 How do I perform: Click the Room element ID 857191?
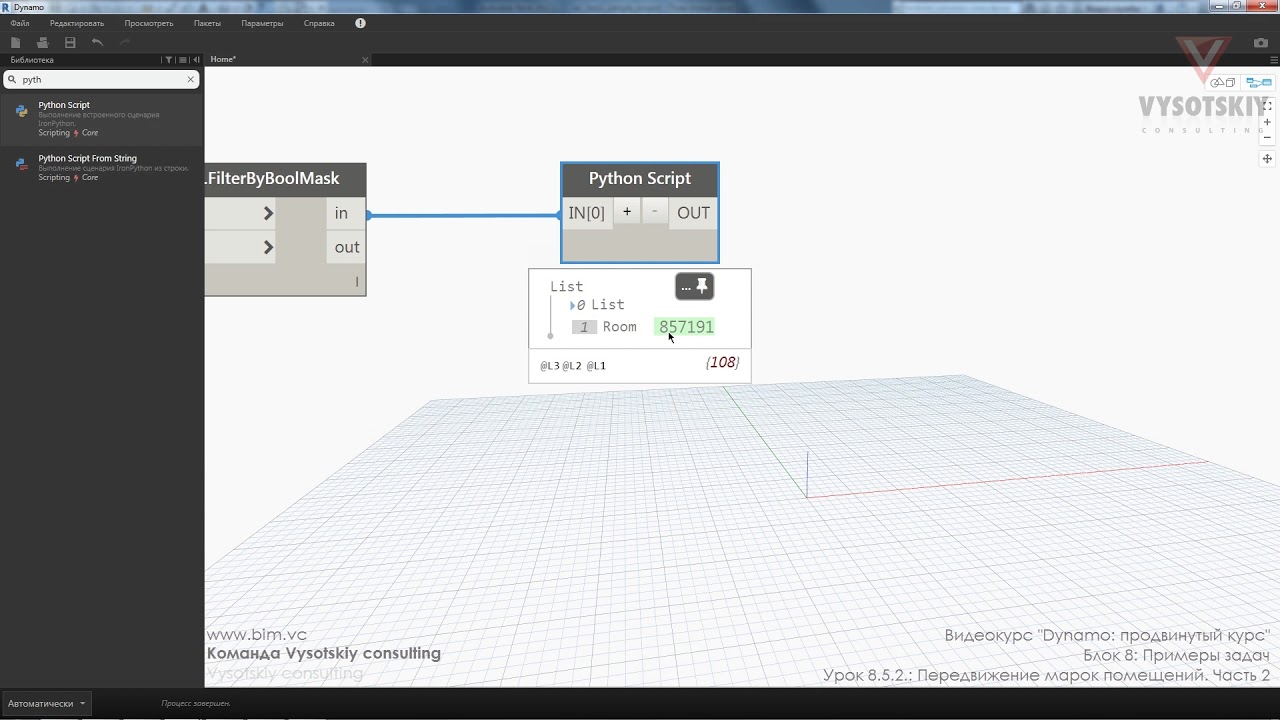click(x=685, y=327)
